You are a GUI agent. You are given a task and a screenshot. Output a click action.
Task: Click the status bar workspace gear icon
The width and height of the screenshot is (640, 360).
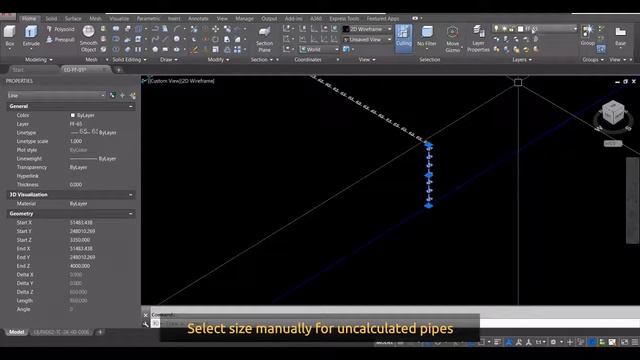[x=553, y=342]
